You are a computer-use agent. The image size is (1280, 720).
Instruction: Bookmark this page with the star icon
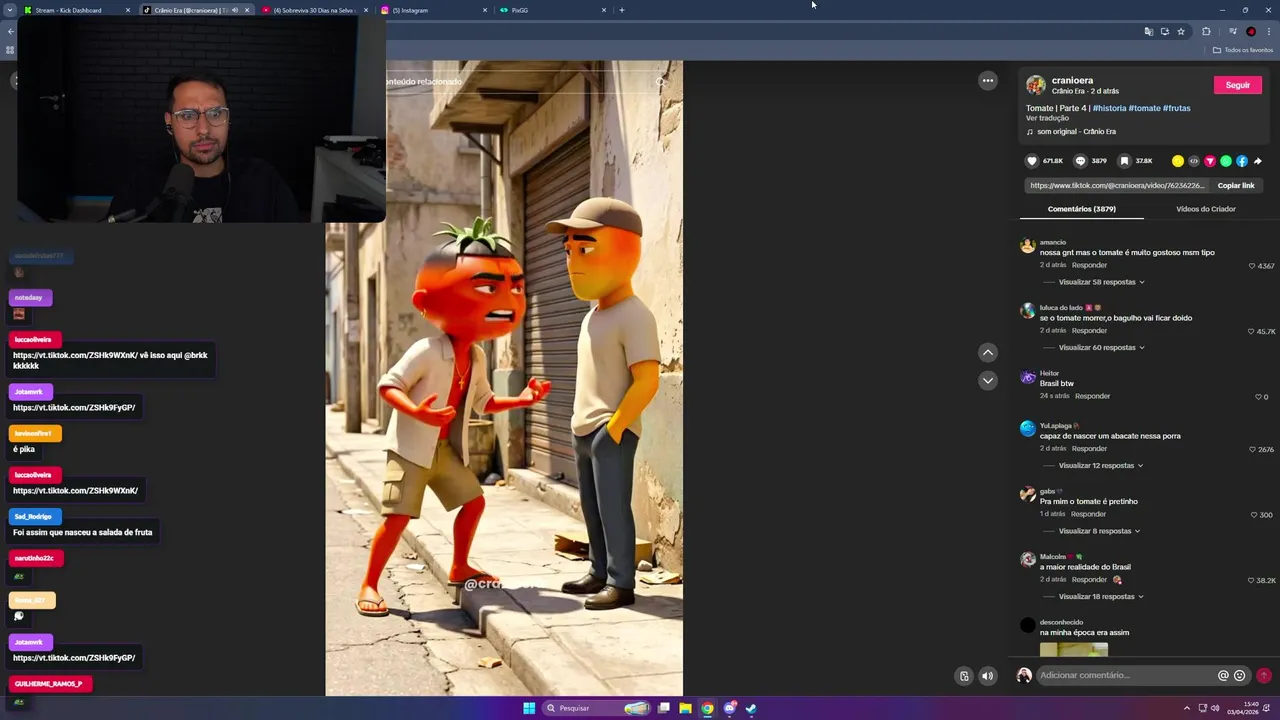point(1181,31)
